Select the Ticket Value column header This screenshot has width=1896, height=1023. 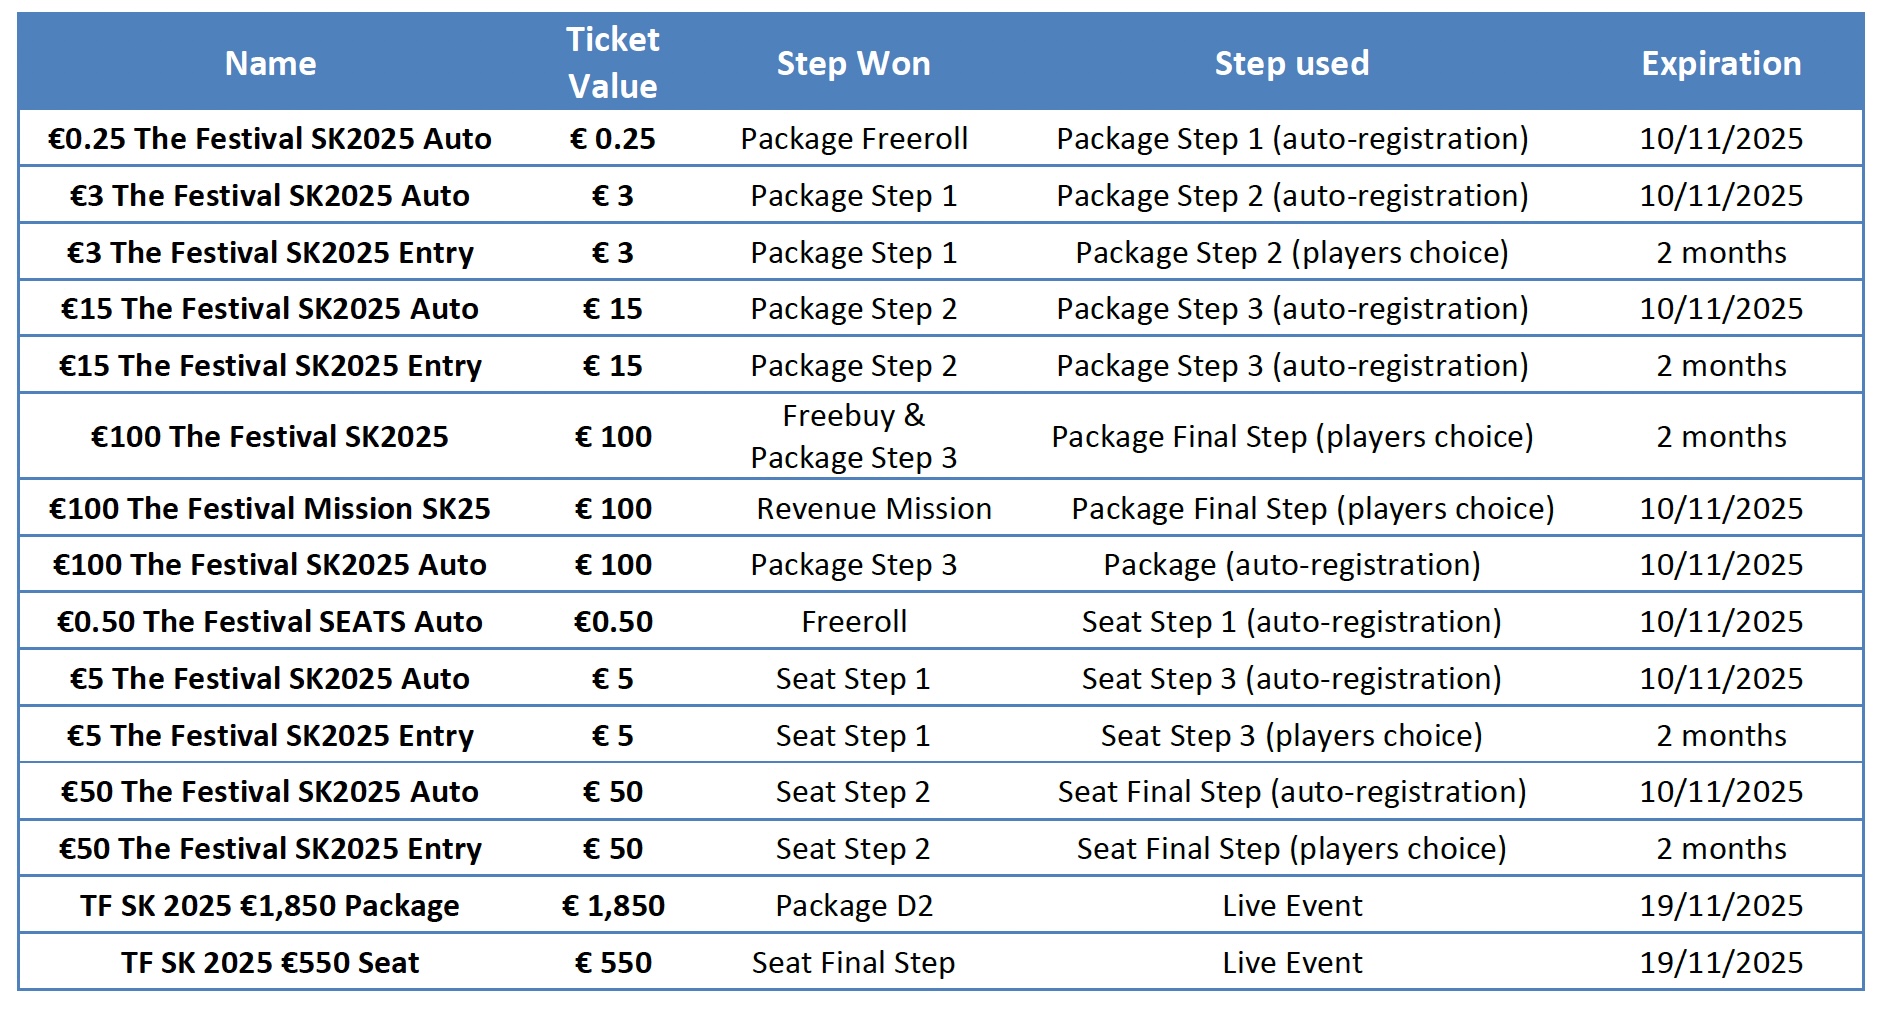pyautogui.click(x=612, y=62)
